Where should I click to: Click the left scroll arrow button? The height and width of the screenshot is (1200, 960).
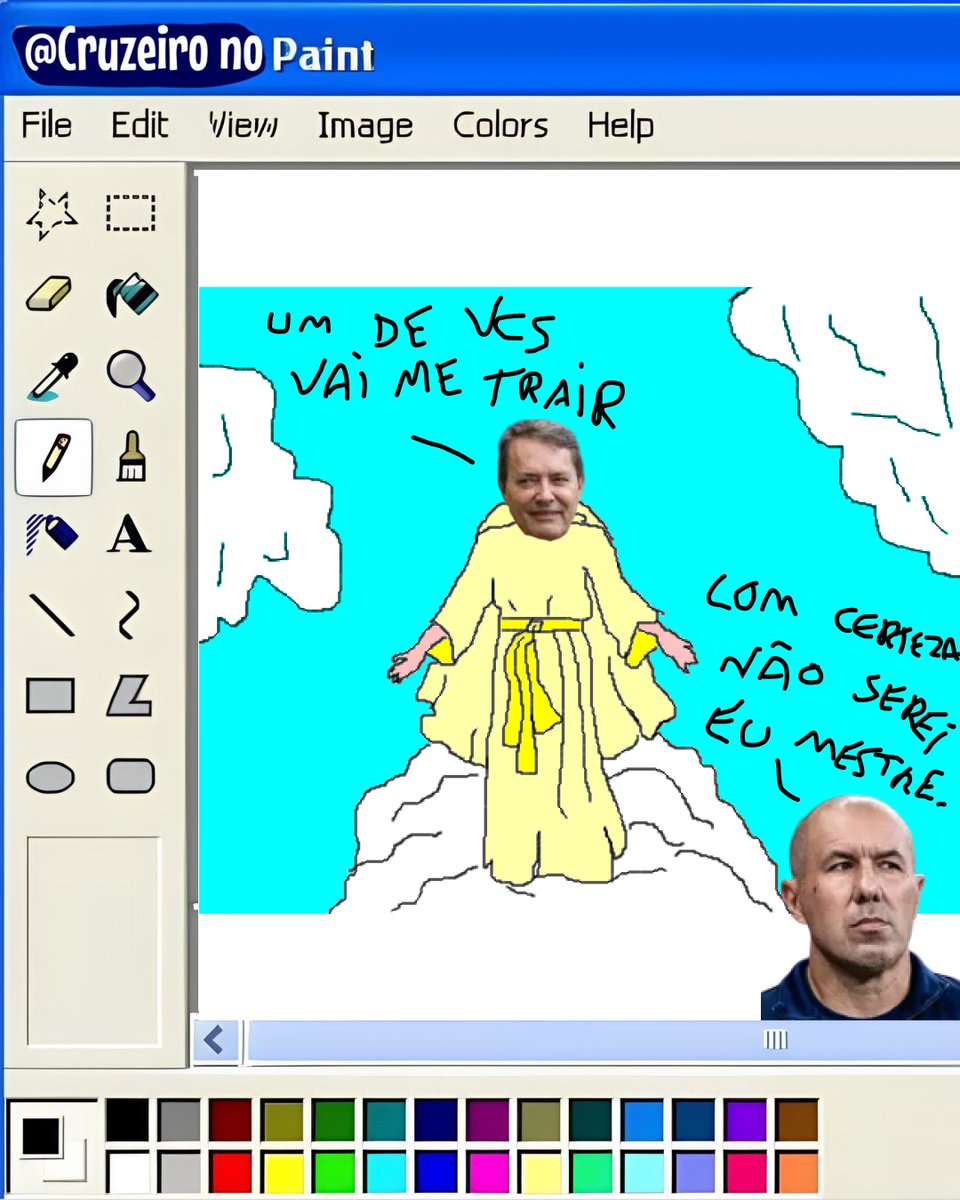[x=211, y=1040]
